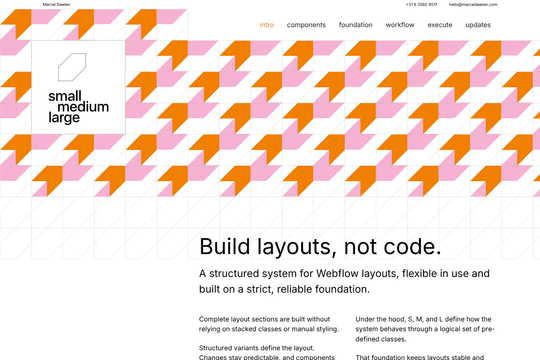Click the 'Structured variants define the layout' paragraph
540x360 pixels.
(x=267, y=352)
